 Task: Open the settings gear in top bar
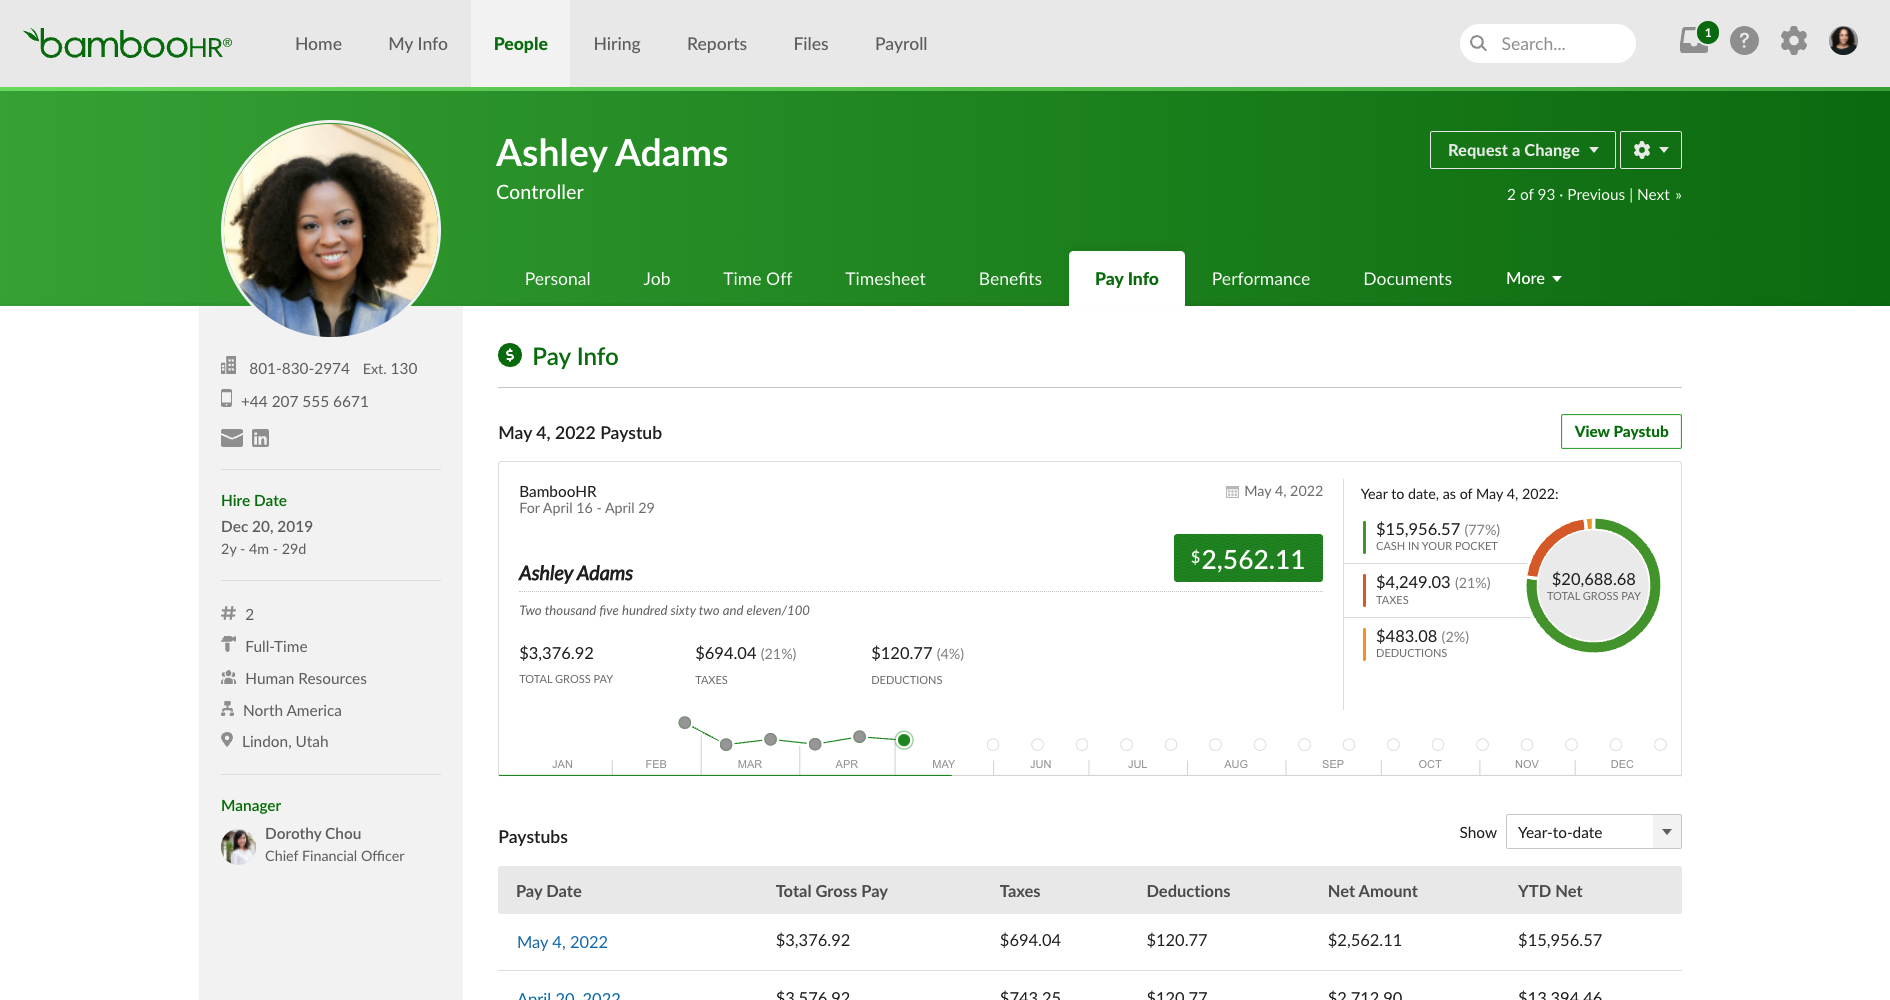click(x=1794, y=41)
